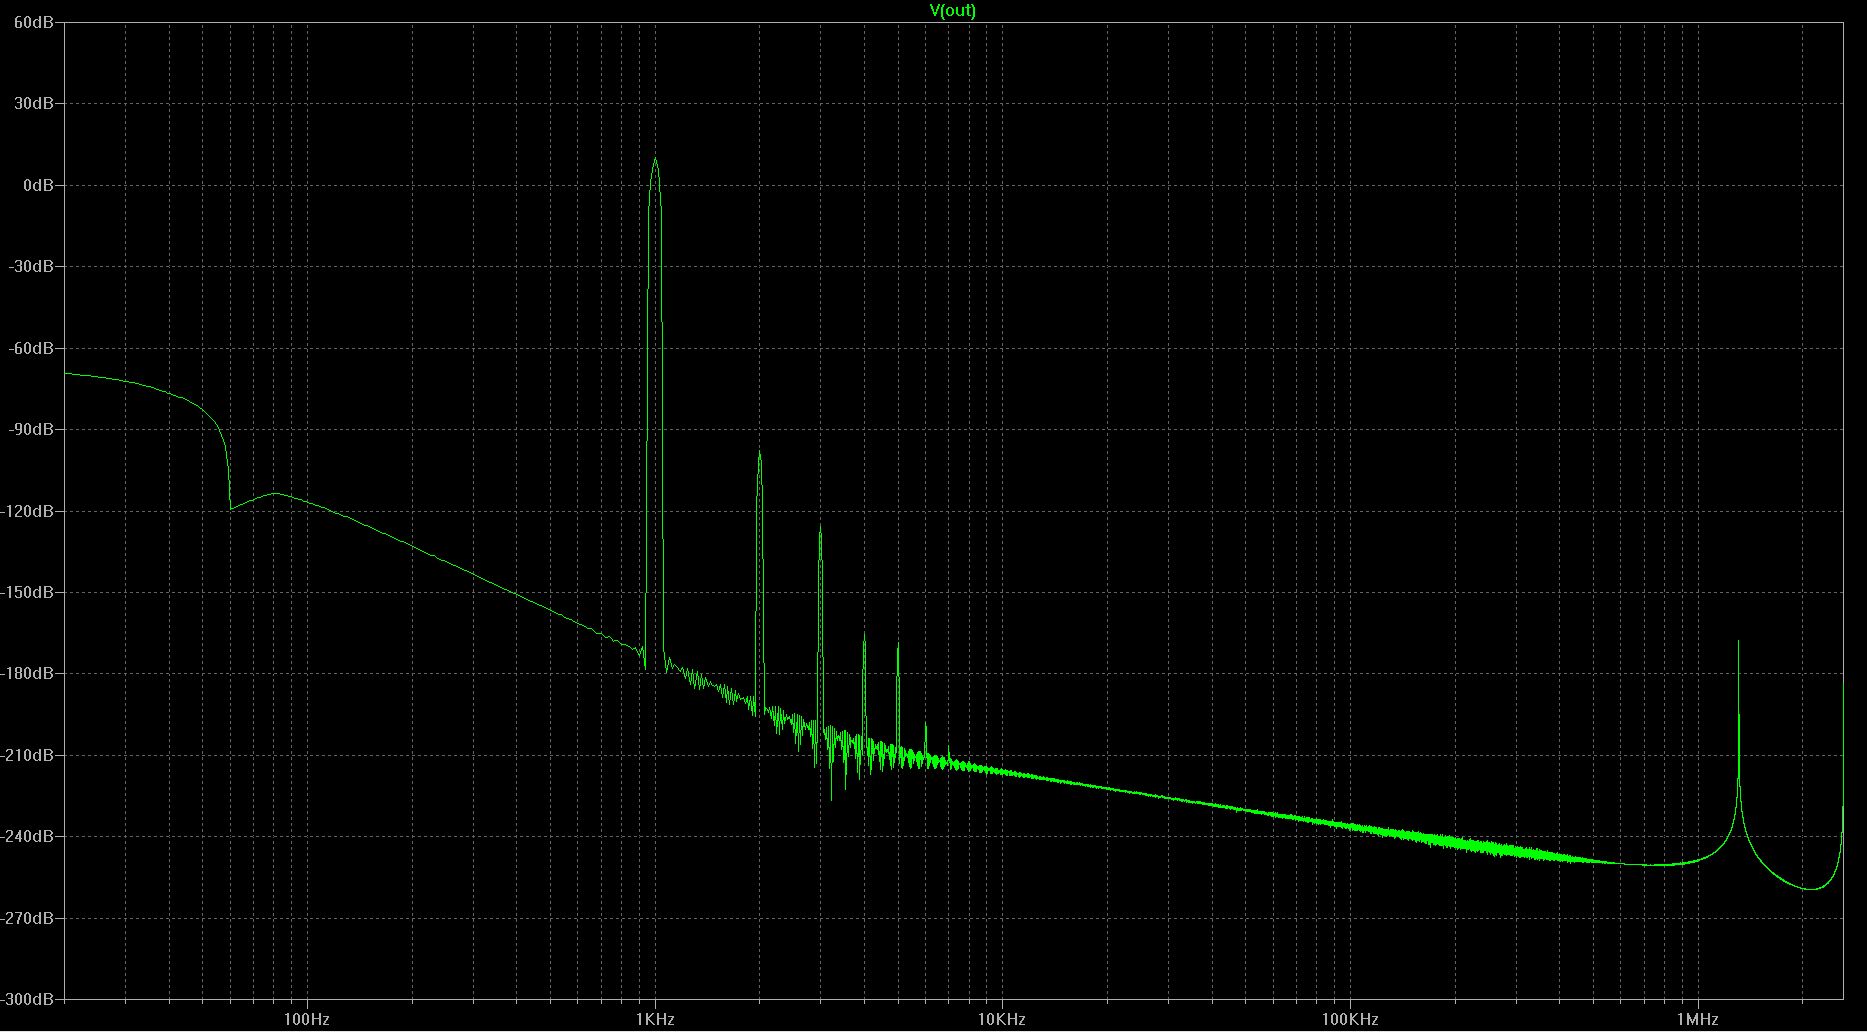Click the -180dB axis label

point(28,673)
